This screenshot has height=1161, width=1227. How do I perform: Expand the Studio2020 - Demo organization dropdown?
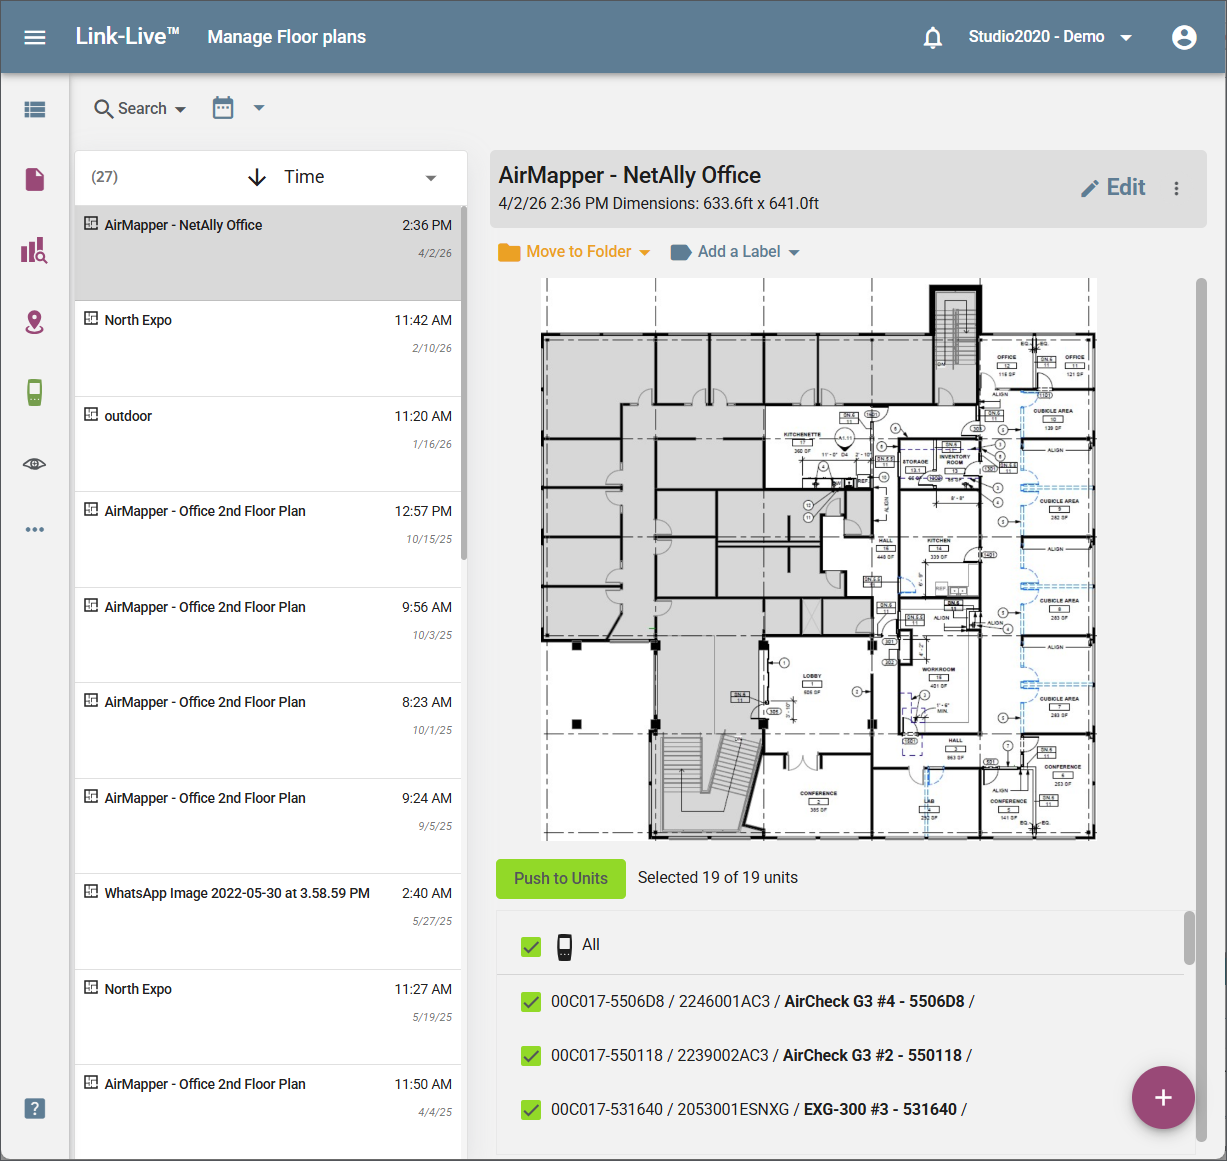[x=1126, y=38]
